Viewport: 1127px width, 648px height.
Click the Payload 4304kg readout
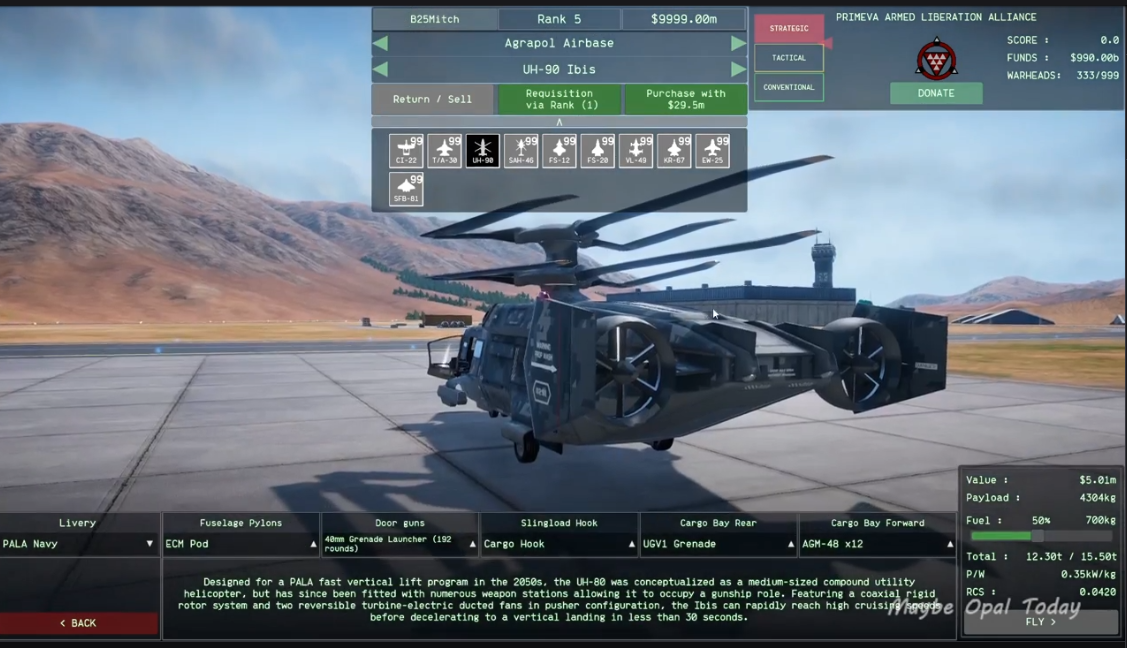[x=1041, y=497]
